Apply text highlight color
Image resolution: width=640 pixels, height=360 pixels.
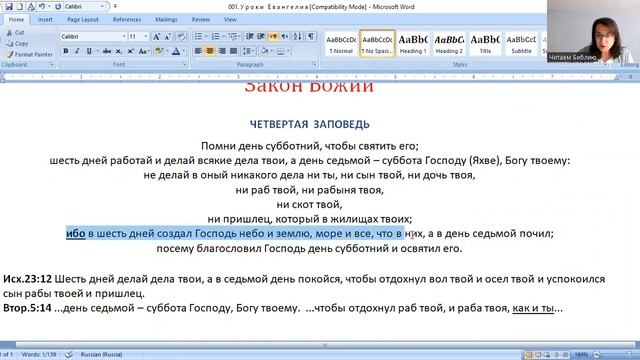click(159, 51)
